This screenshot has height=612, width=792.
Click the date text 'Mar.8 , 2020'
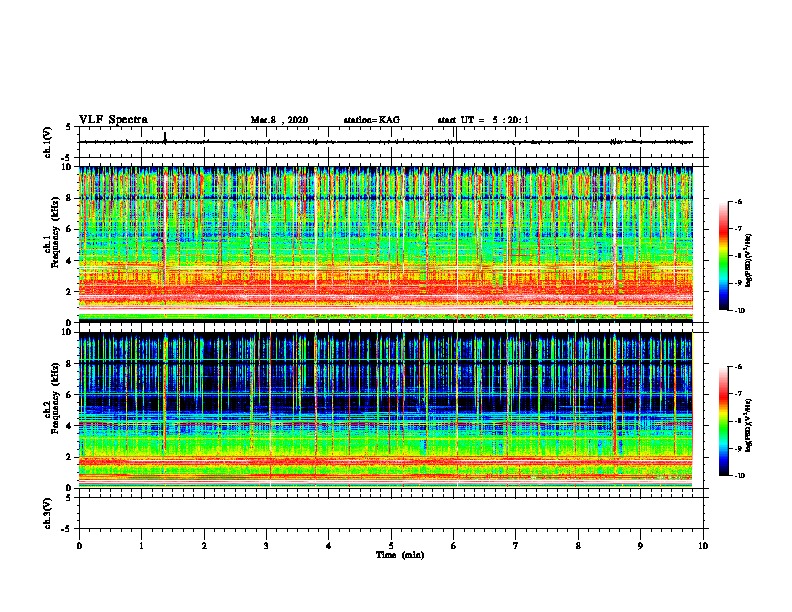click(279, 120)
